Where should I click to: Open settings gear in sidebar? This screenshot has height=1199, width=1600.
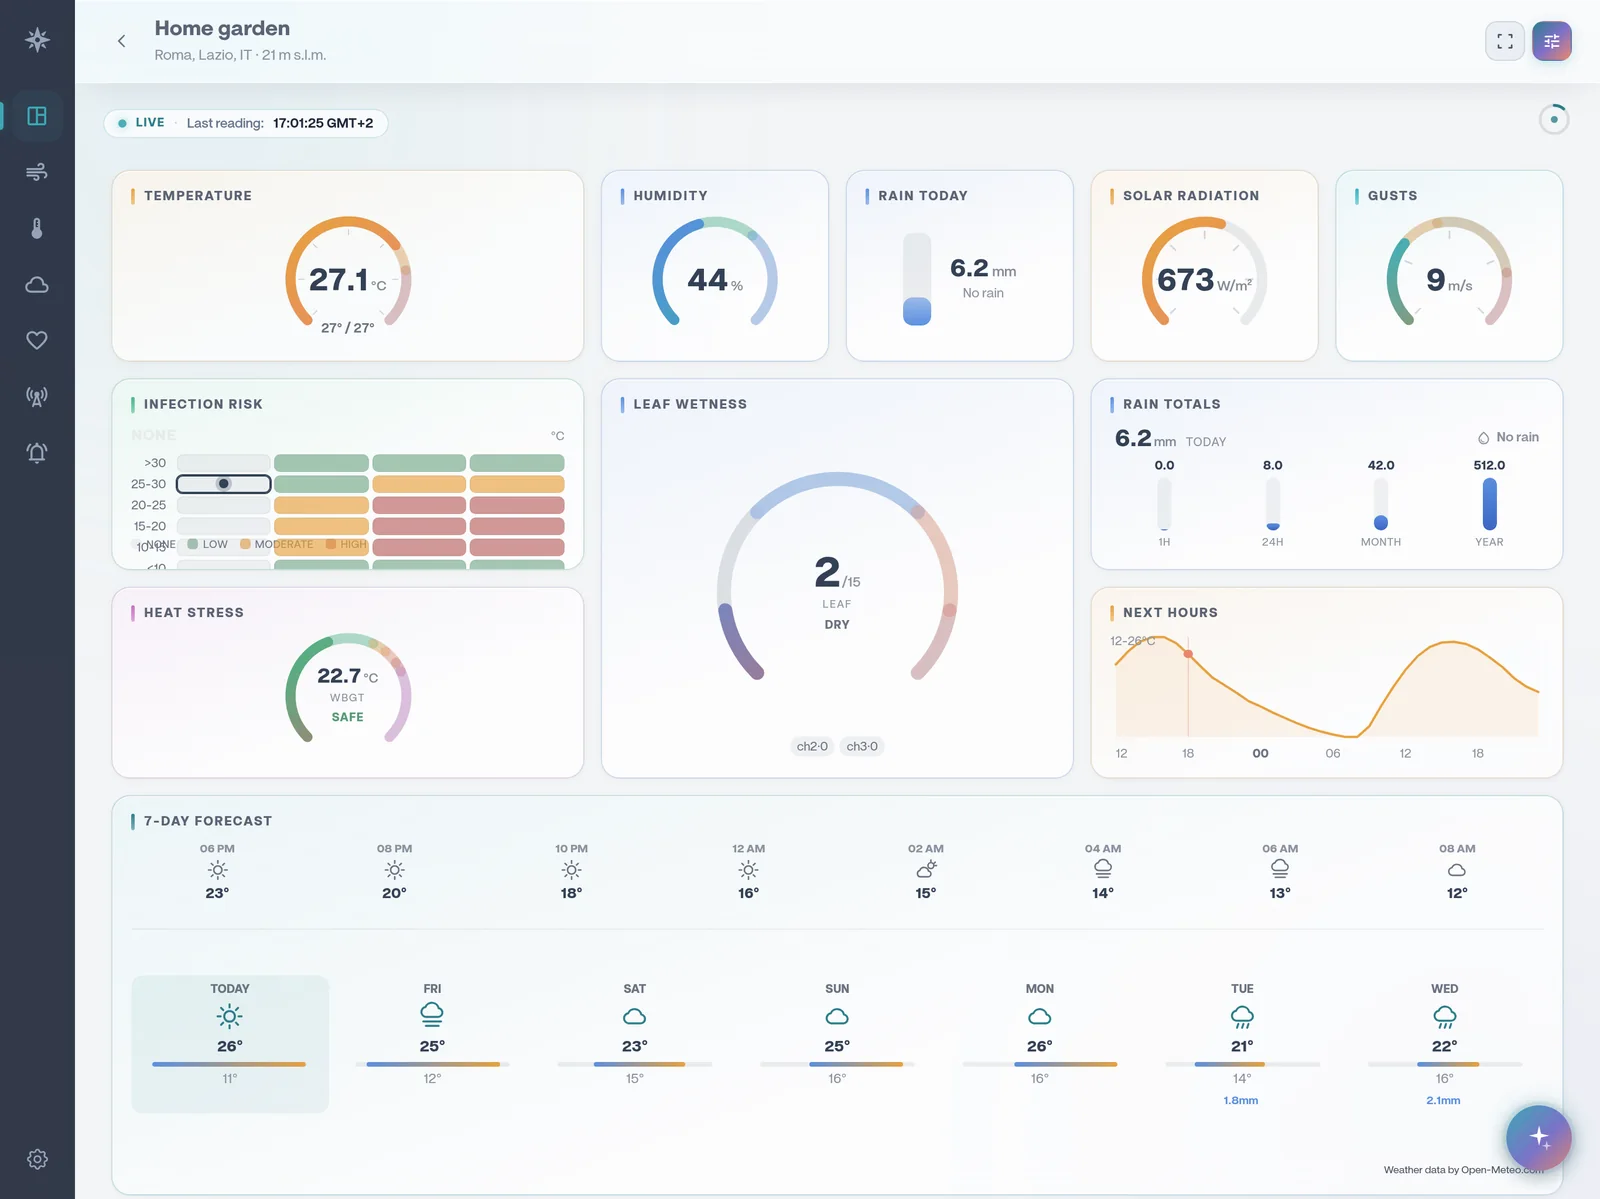click(x=37, y=1159)
